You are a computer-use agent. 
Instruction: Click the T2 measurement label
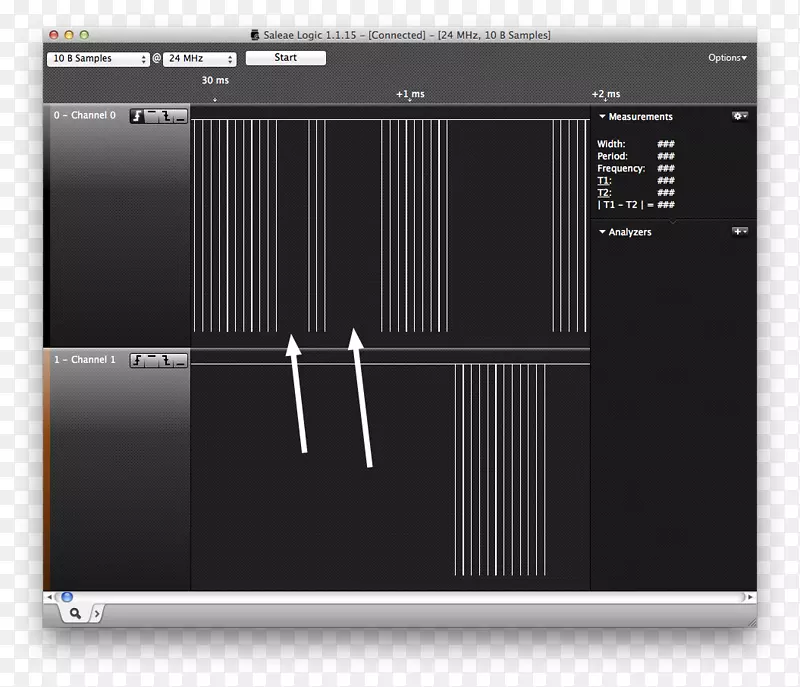[604, 193]
